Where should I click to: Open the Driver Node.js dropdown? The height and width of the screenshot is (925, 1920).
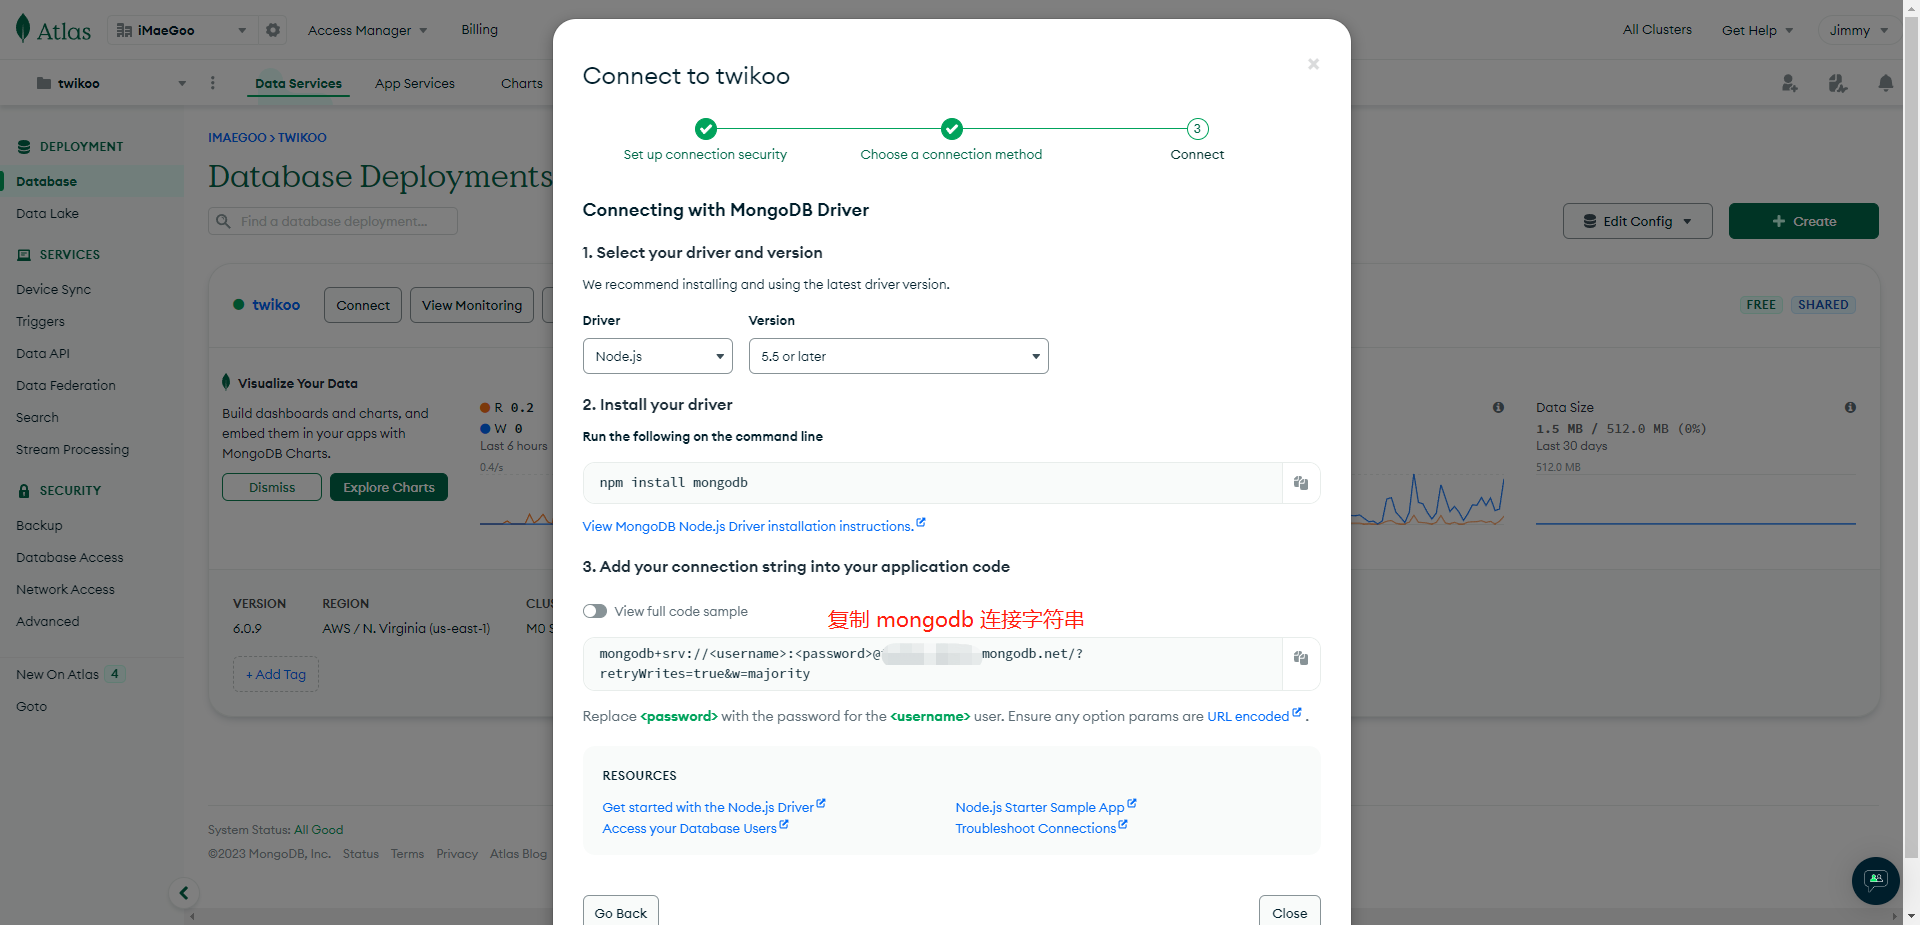[x=657, y=356]
